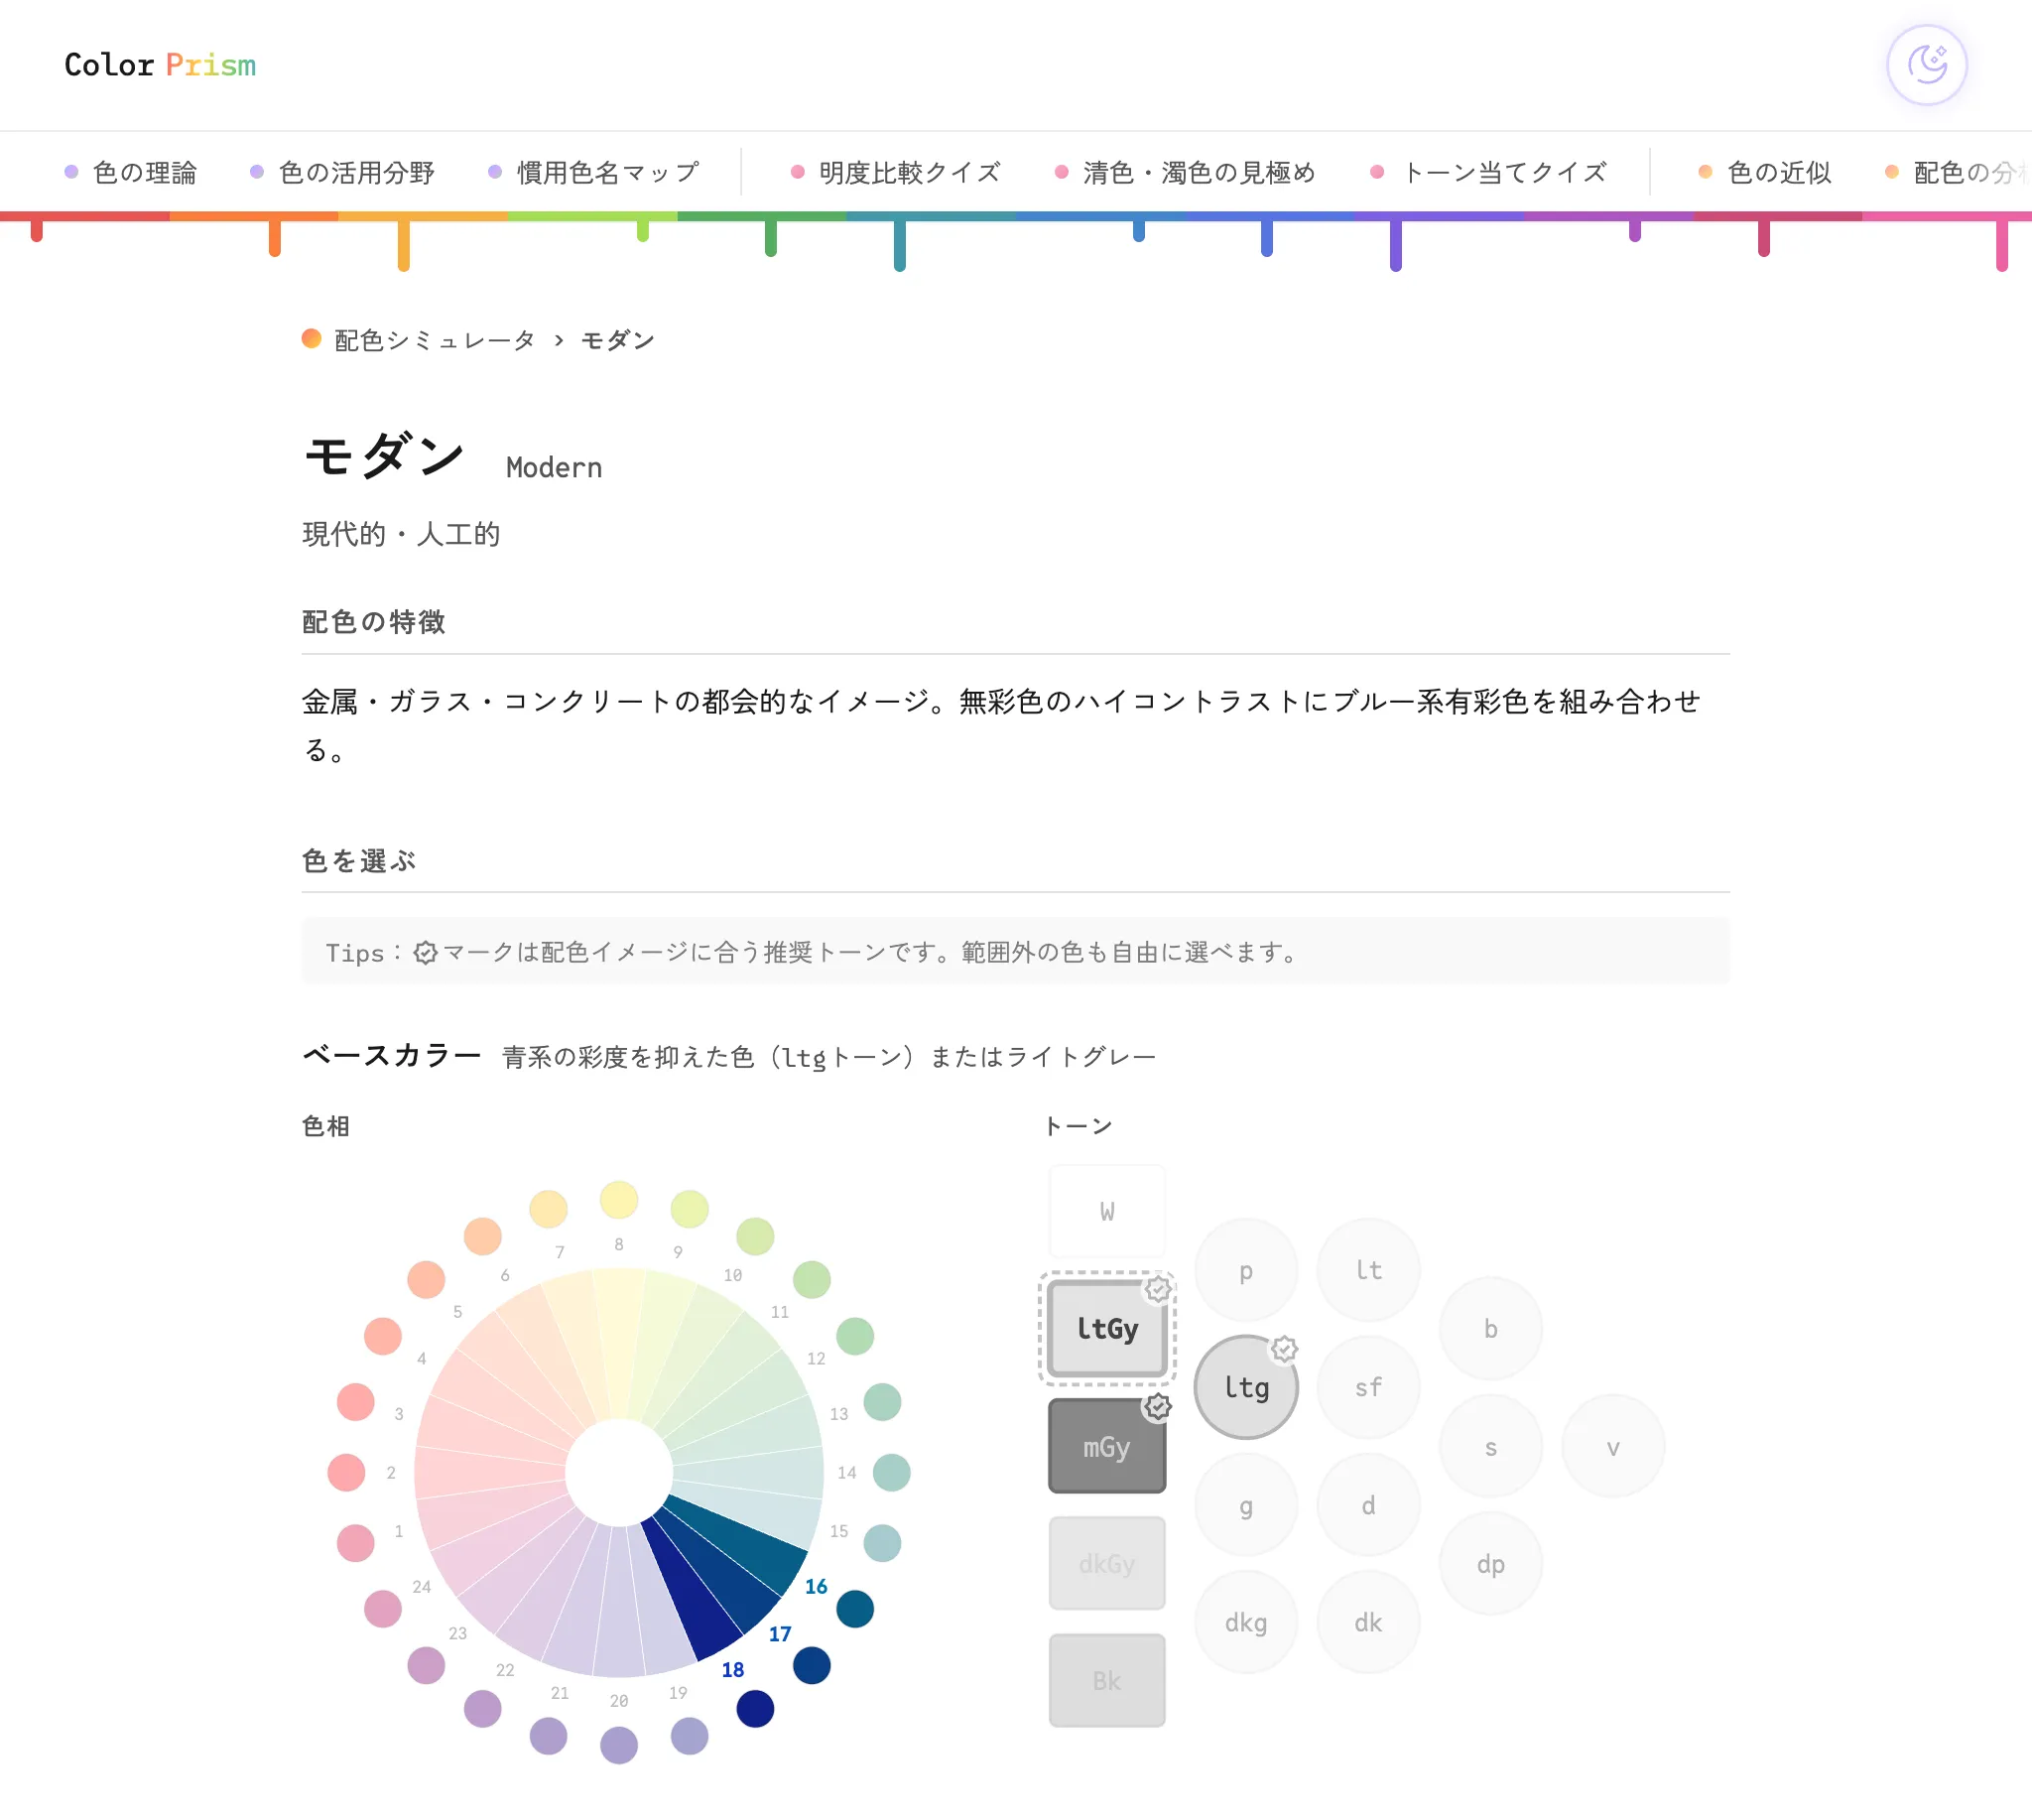The height and width of the screenshot is (1820, 2032).
Task: Select the dkg tone circle
Action: pos(1246,1622)
